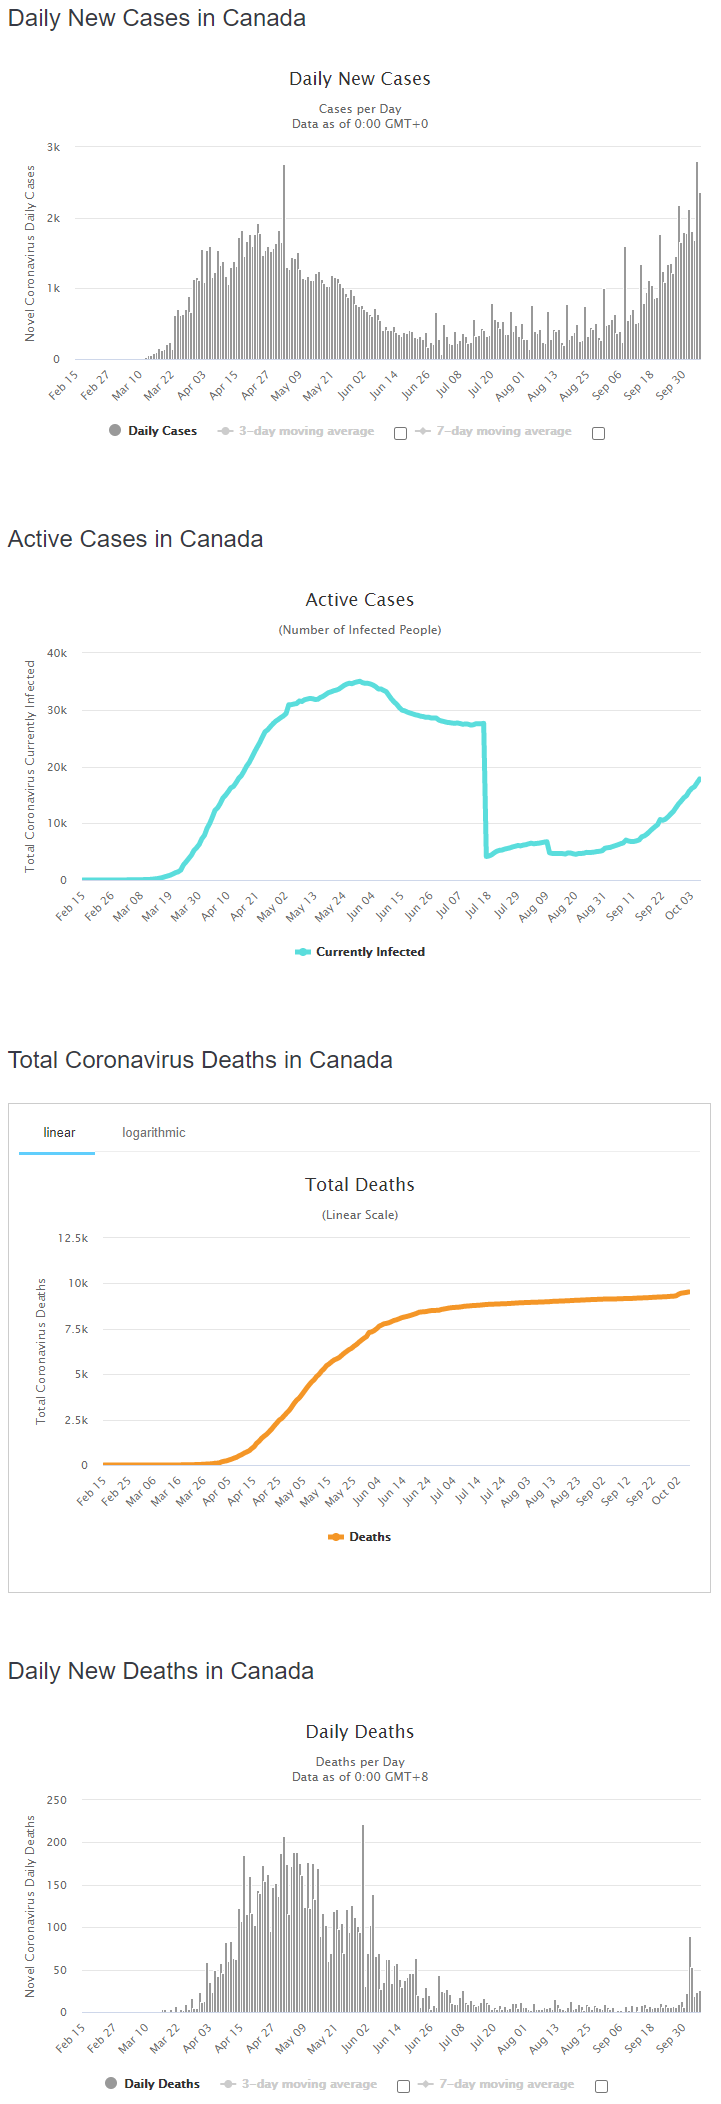Click 3-day moving average marker under Daily Deaths
Viewport: 721px width, 2104px height.
coord(228,2085)
